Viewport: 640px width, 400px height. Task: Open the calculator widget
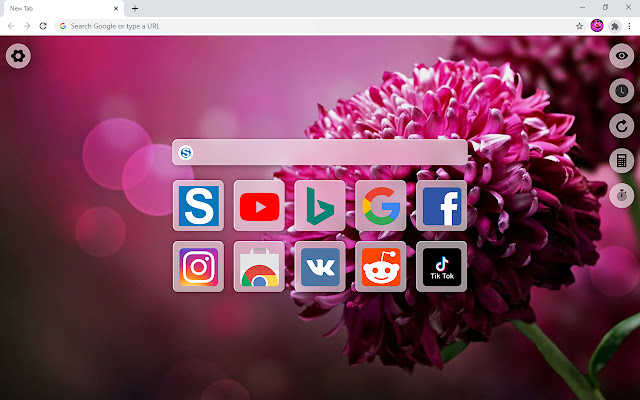(x=621, y=161)
